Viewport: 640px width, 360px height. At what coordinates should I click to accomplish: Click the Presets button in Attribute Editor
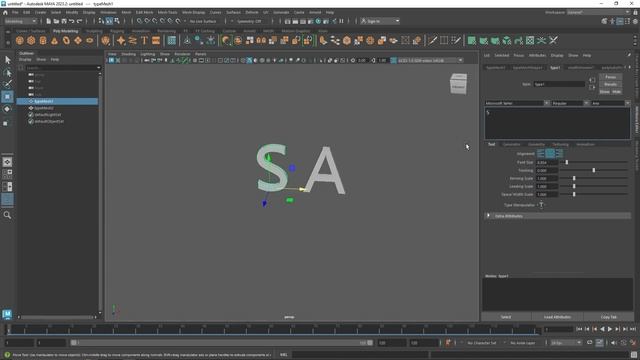pyautogui.click(x=610, y=84)
